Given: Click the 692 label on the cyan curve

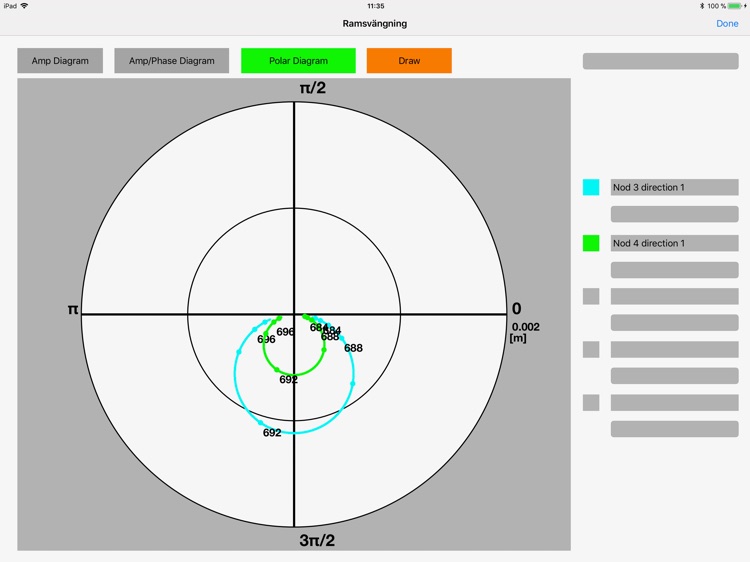Looking at the screenshot, I should click(x=272, y=433).
